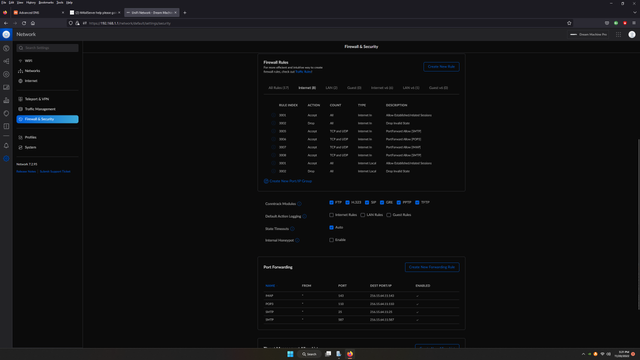Switch to the Guest v6 rules tab
640x360 pixels.
tap(438, 88)
